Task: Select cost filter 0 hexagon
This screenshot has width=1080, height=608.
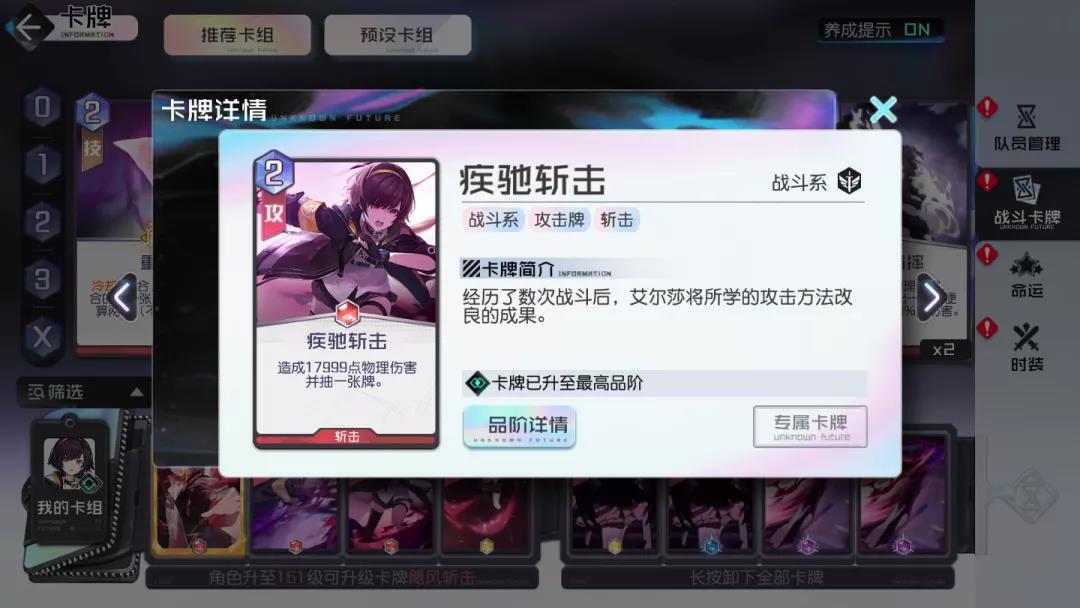Action: (x=42, y=107)
